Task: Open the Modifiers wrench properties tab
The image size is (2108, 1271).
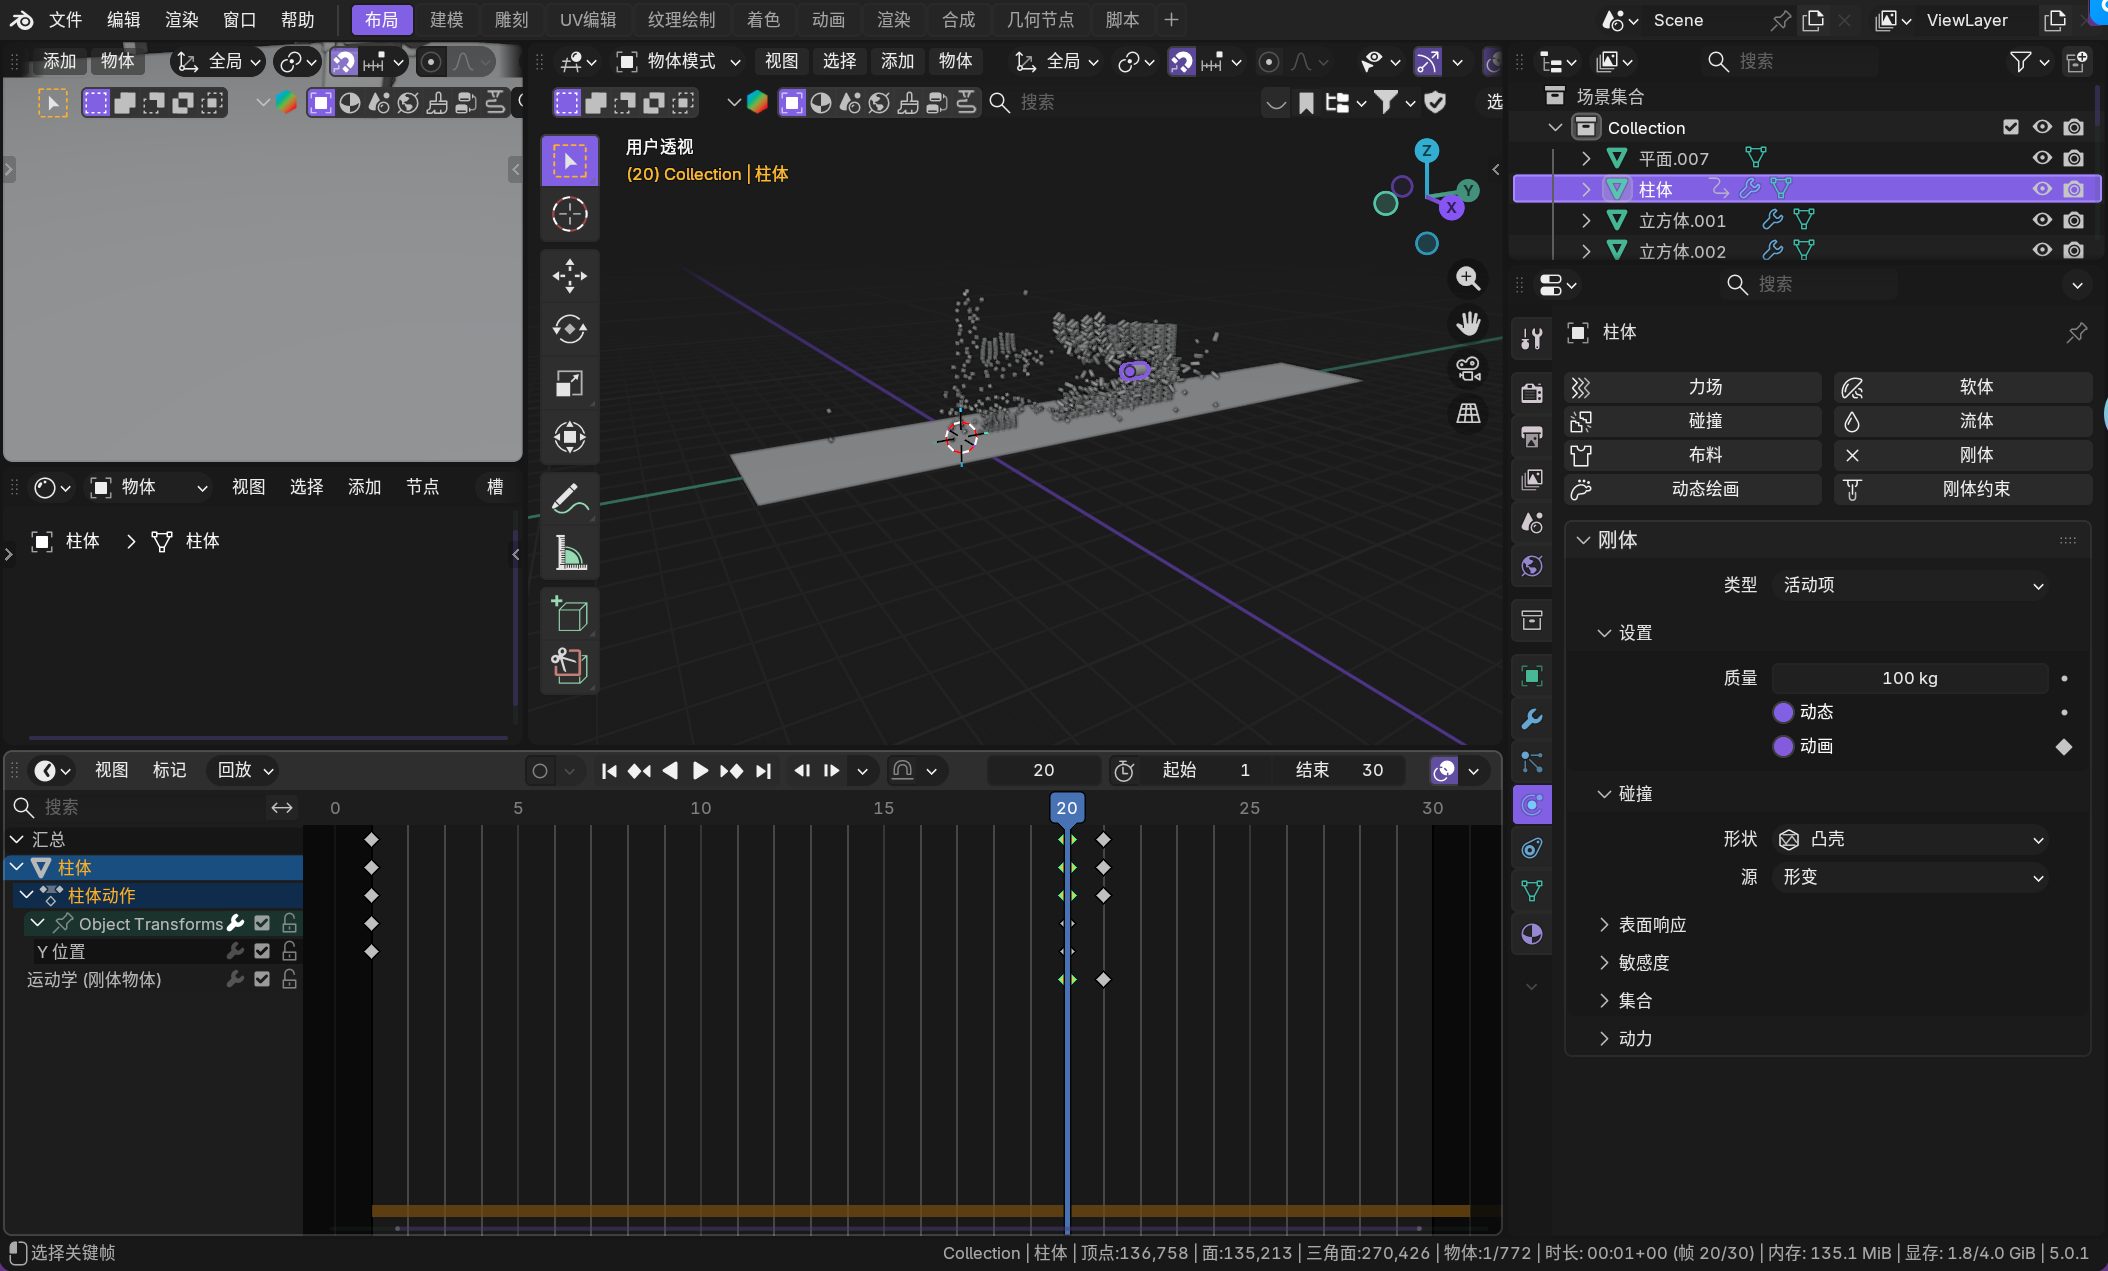Action: (1531, 719)
